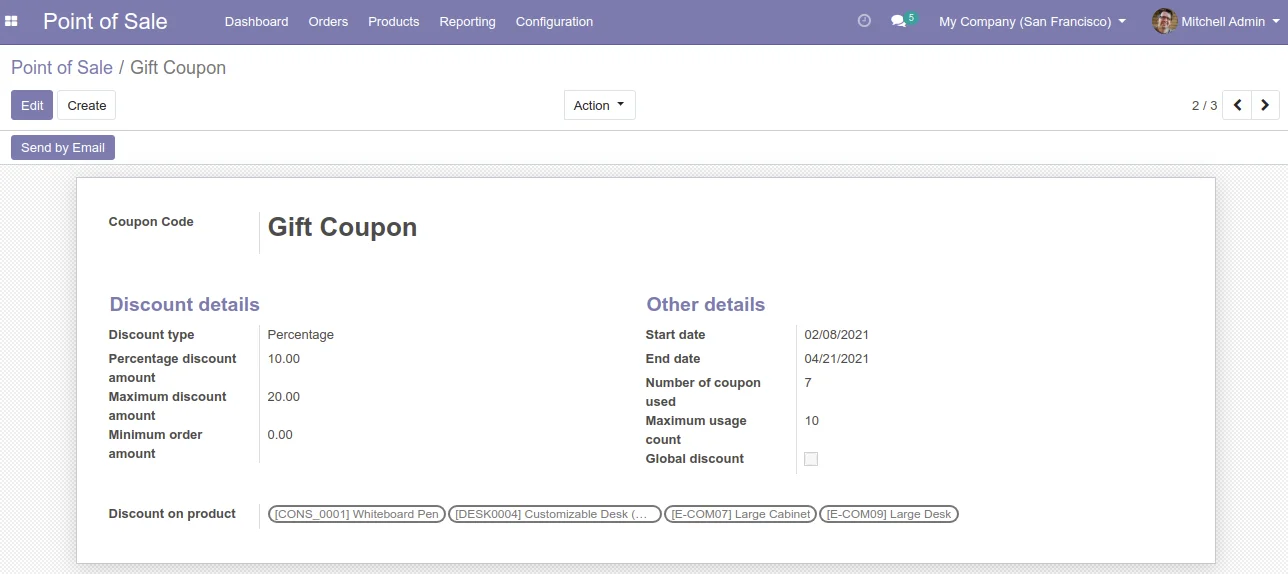This screenshot has width=1288, height=574.
Task: Click the end date 04/21/2021
Action: click(x=837, y=359)
